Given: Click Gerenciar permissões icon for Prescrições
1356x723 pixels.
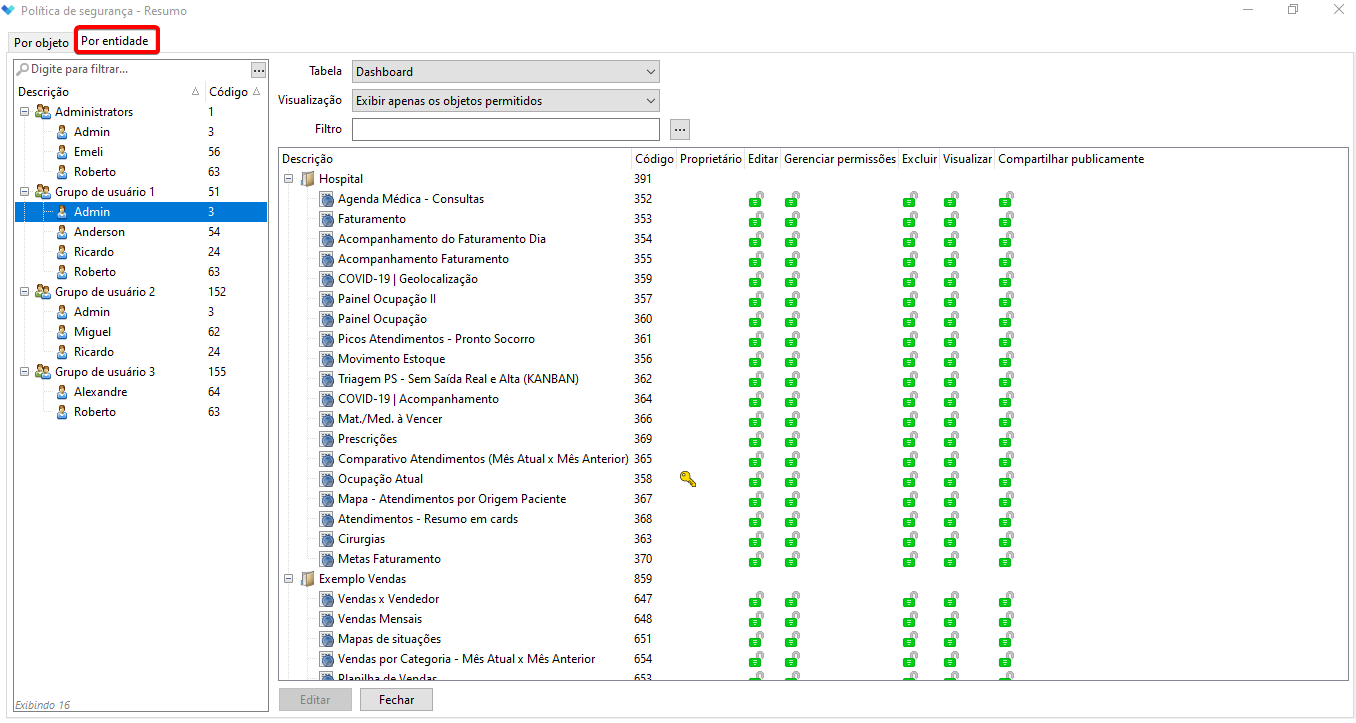Looking at the screenshot, I should [791, 440].
